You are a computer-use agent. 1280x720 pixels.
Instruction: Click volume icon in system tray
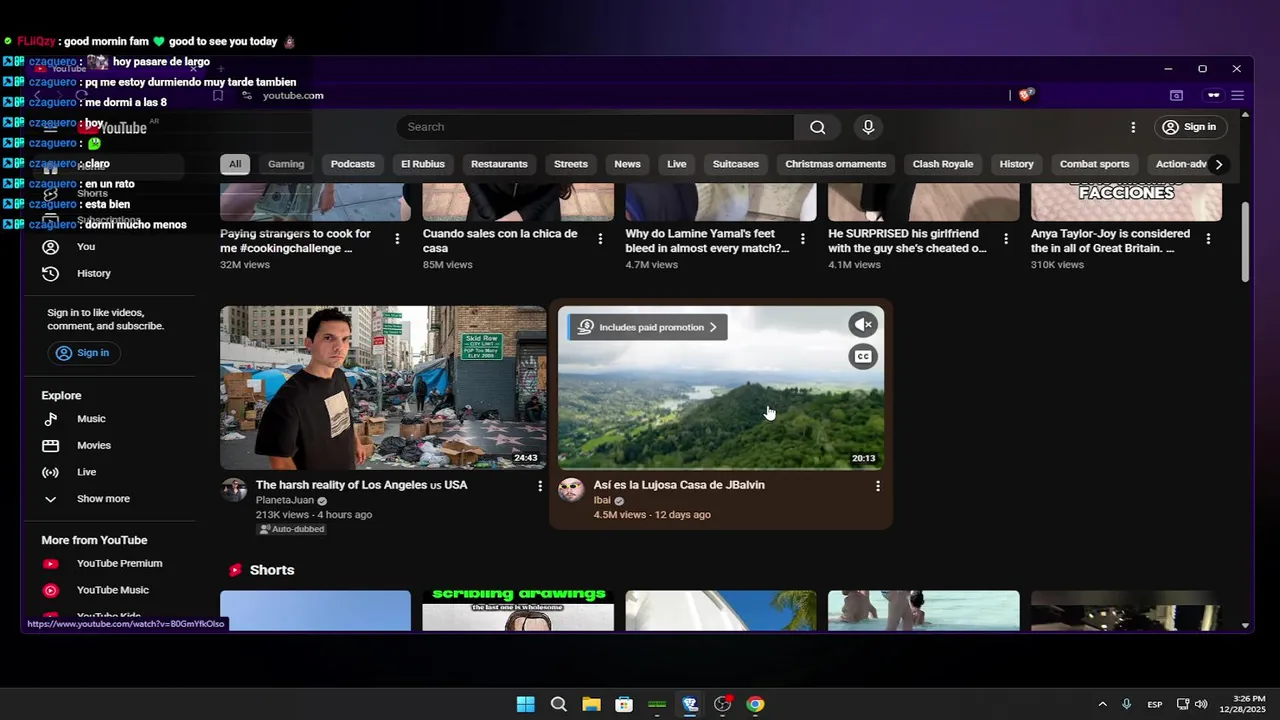click(1200, 704)
